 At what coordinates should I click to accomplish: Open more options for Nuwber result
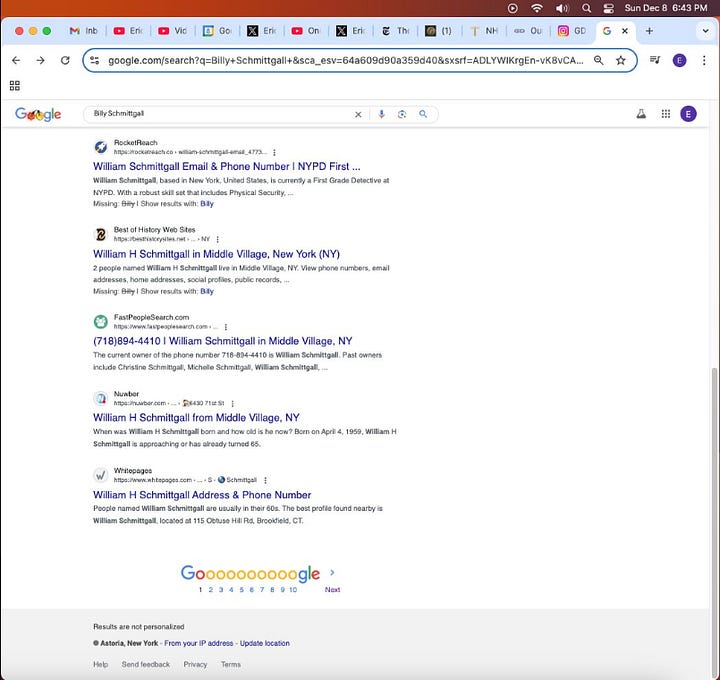[232, 404]
